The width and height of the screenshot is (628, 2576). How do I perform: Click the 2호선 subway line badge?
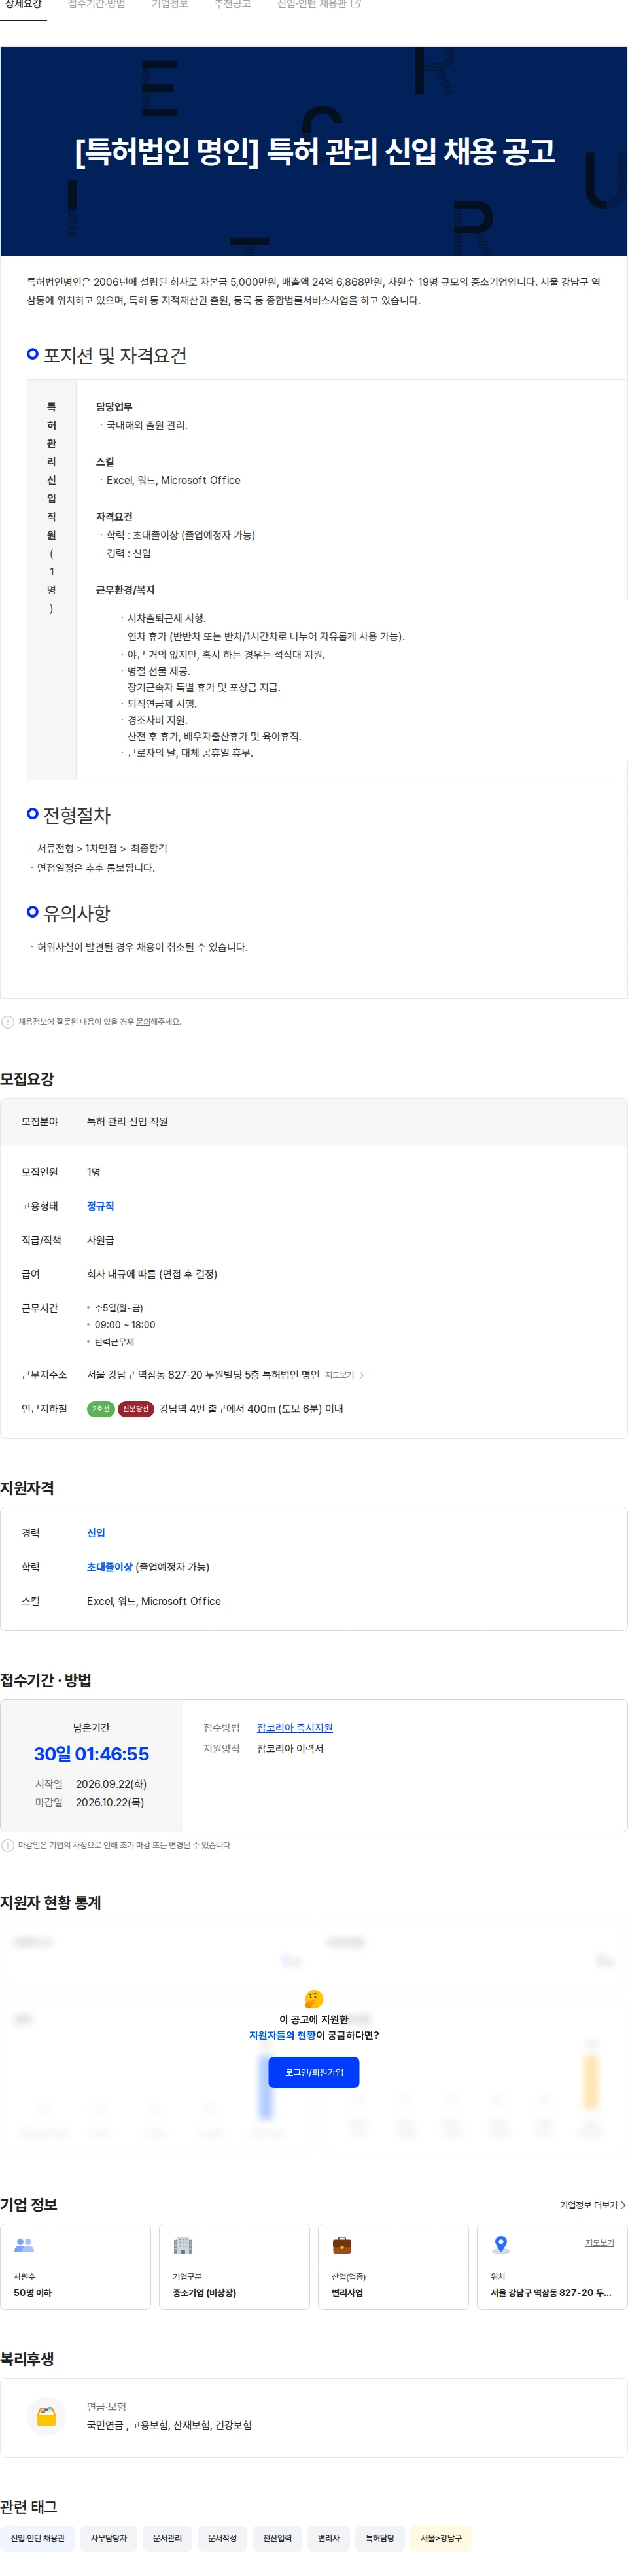coord(100,1409)
